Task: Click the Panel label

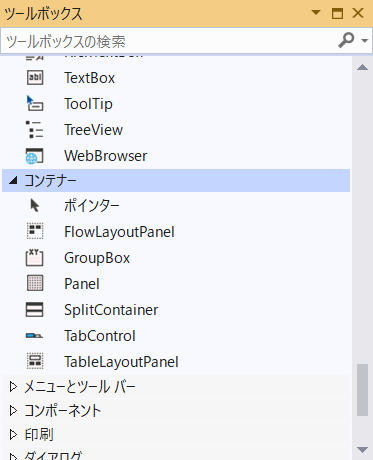Action: 82,284
